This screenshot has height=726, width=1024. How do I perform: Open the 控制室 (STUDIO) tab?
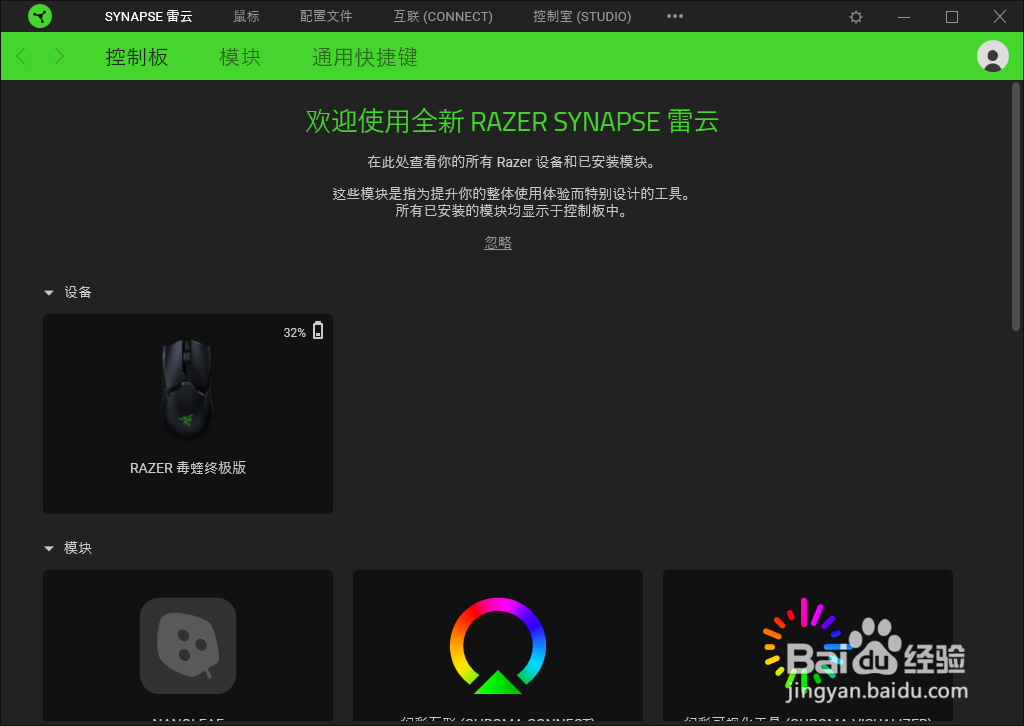(x=582, y=16)
